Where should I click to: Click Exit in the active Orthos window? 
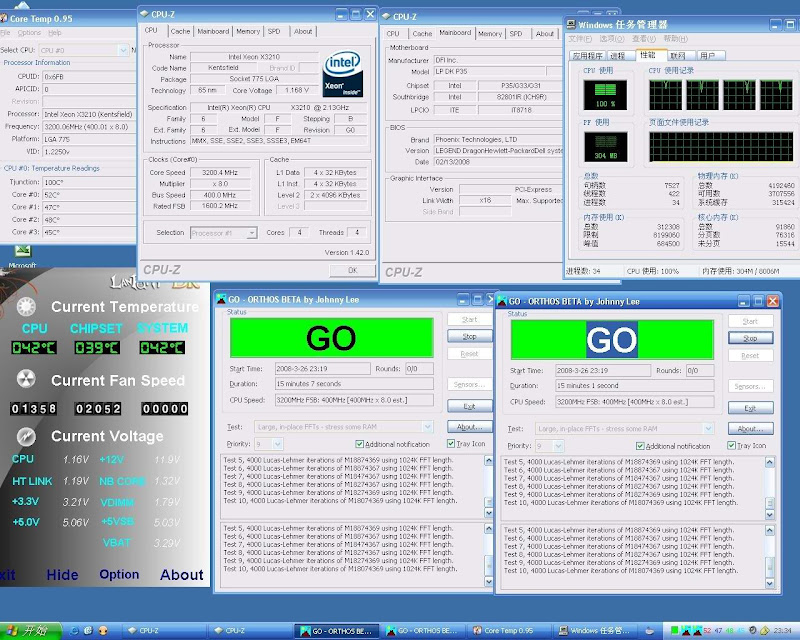coord(751,408)
